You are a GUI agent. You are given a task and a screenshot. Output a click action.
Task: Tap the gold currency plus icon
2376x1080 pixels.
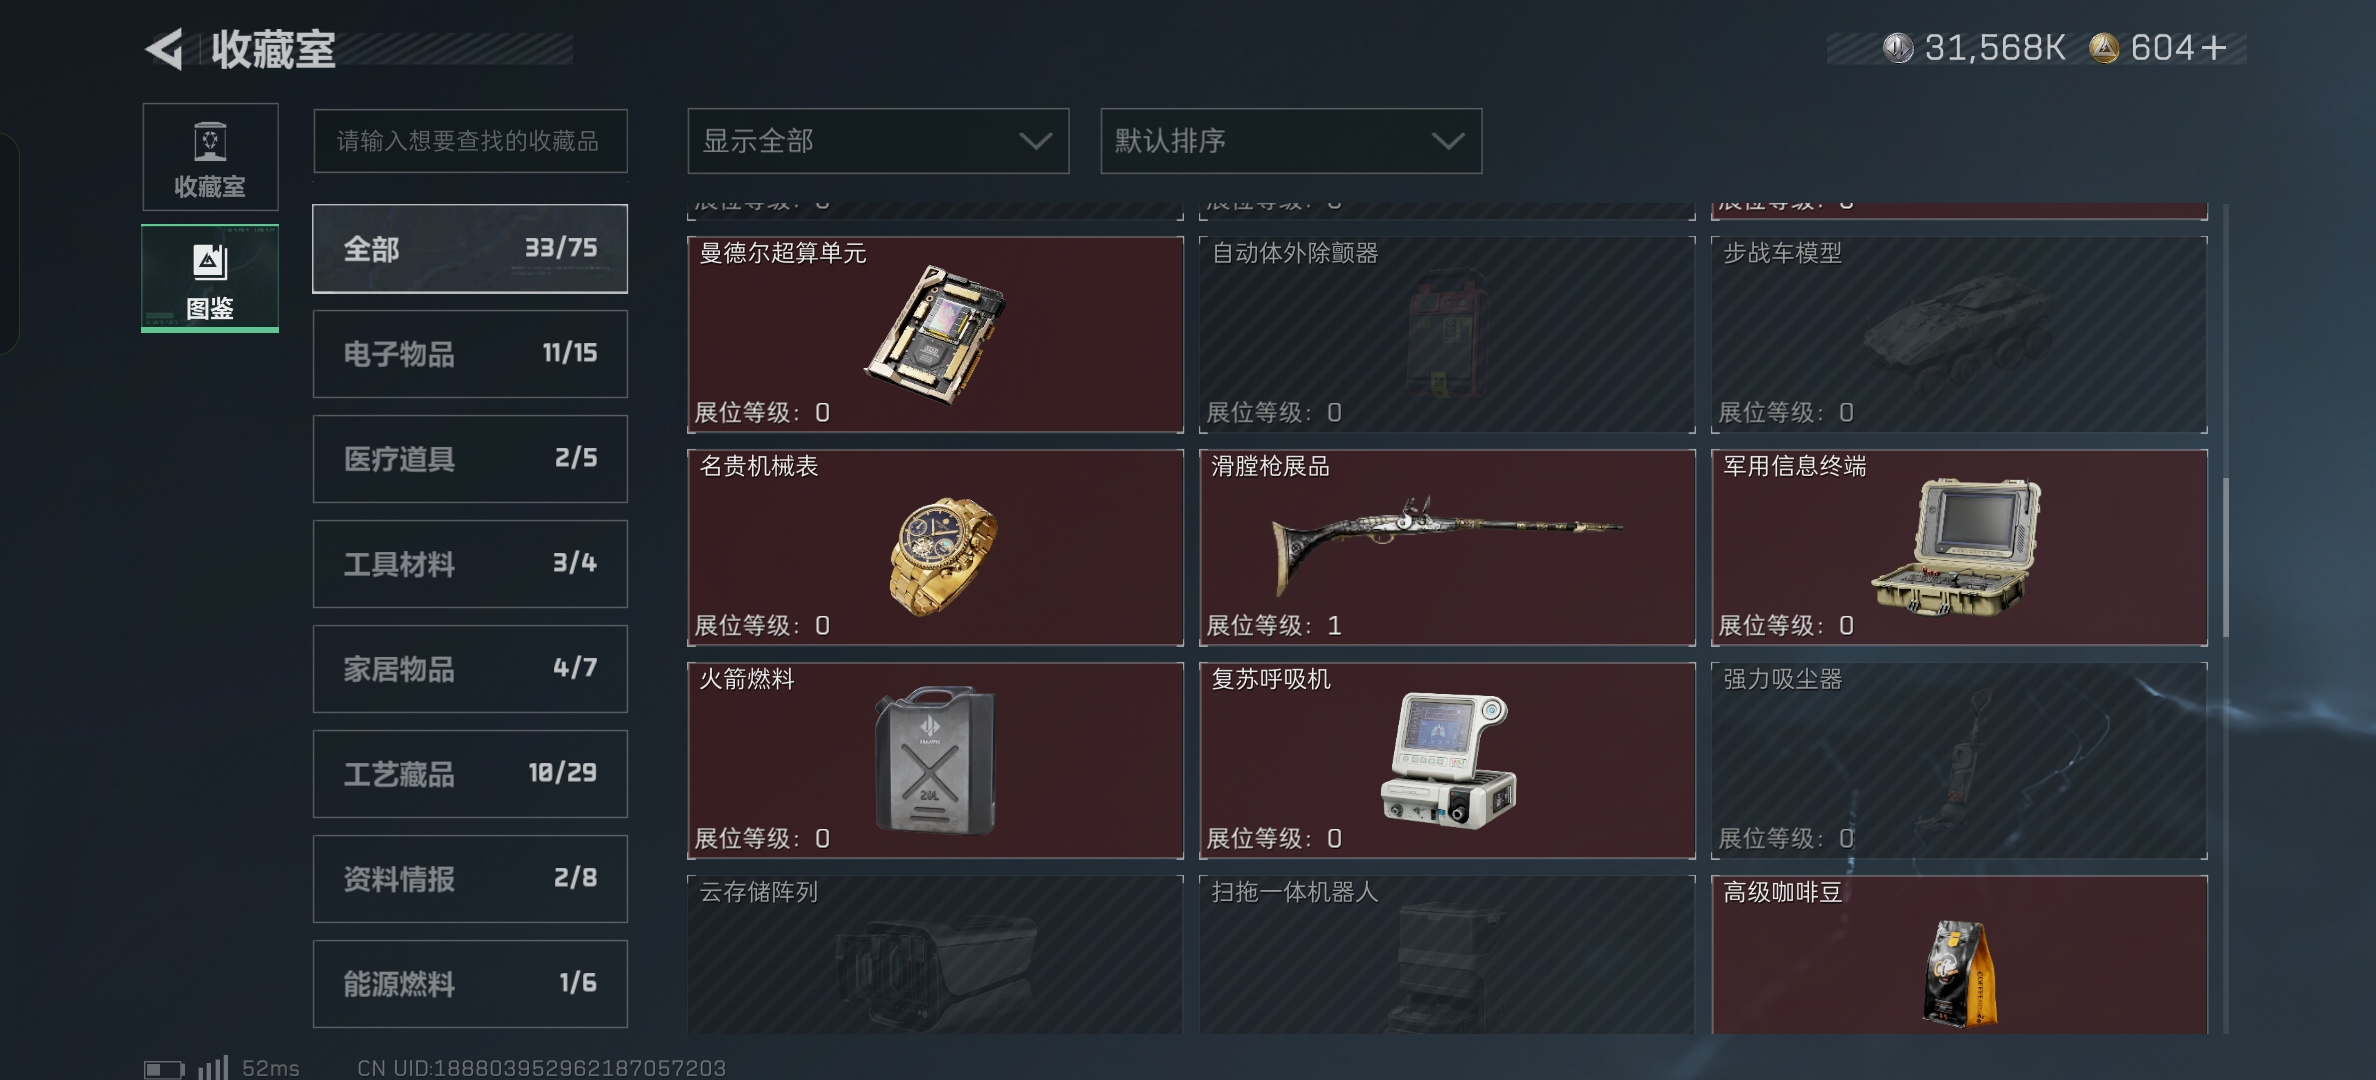point(2214,48)
